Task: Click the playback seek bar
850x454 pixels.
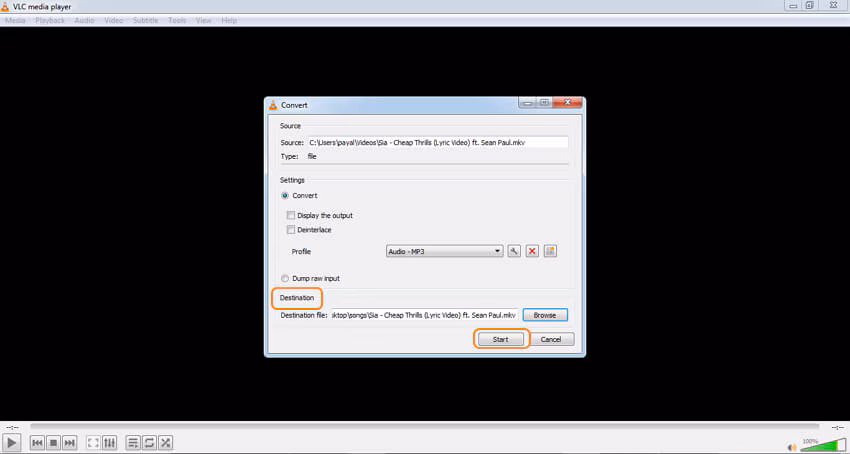Action: (424, 427)
